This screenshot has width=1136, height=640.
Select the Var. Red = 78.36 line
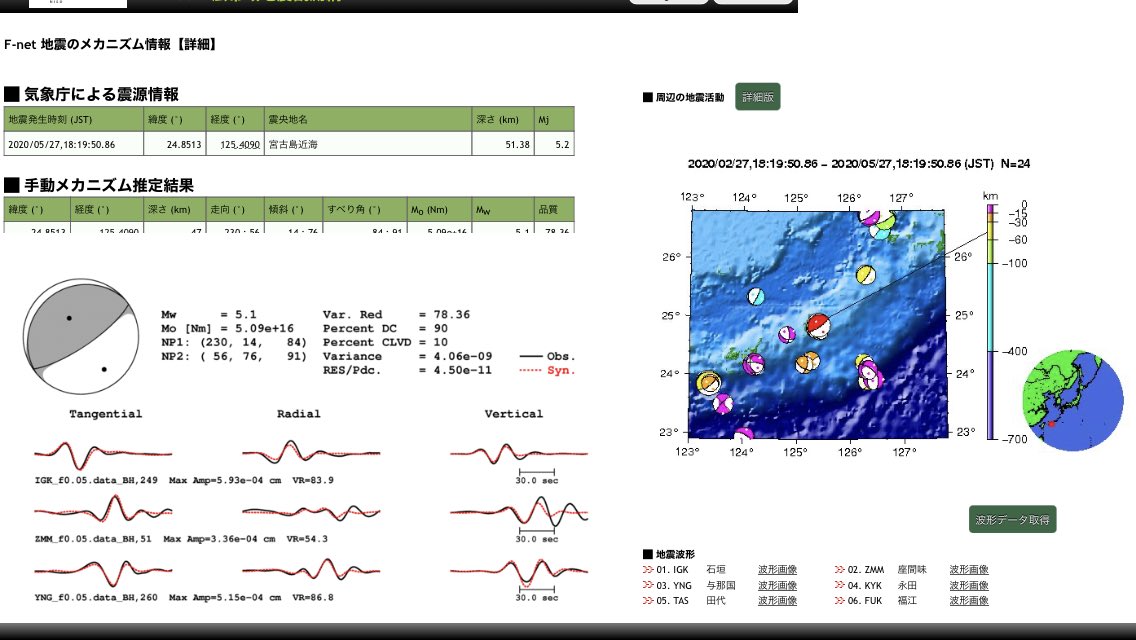396,315
